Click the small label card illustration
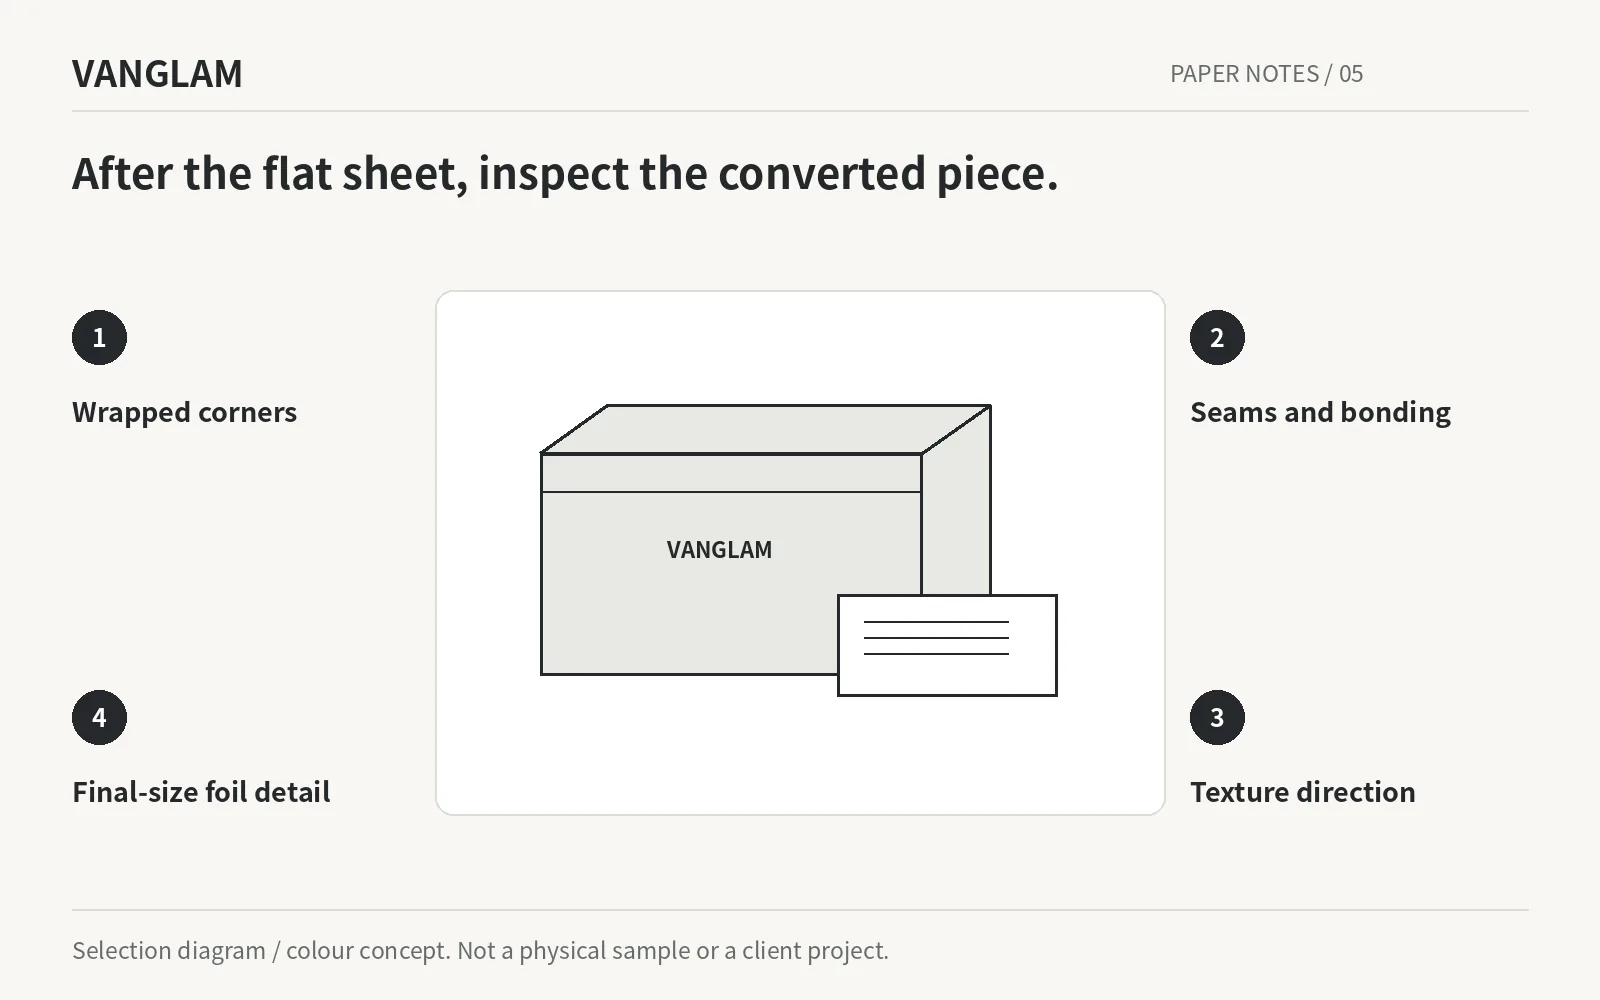 [947, 645]
